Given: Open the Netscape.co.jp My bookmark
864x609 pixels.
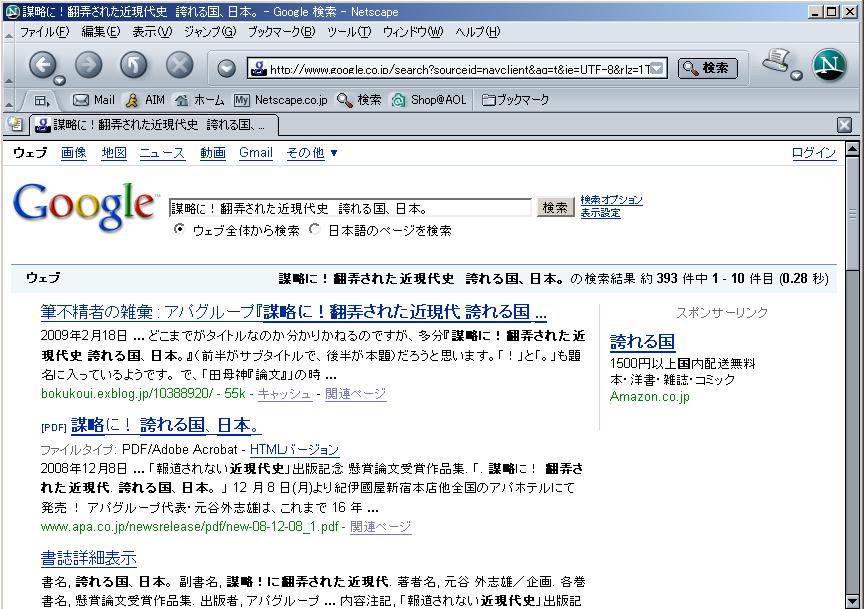Looking at the screenshot, I should (280, 100).
